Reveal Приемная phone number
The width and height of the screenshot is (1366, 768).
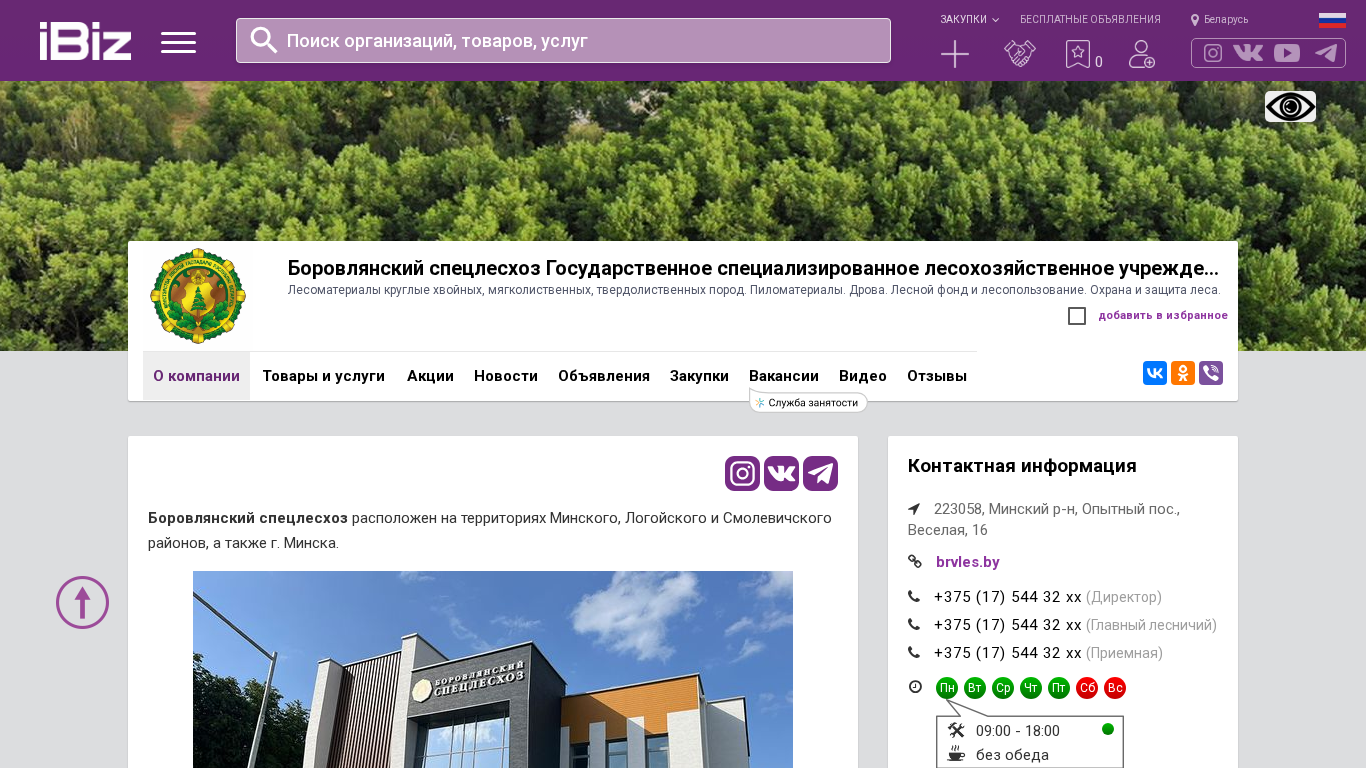pos(1008,653)
